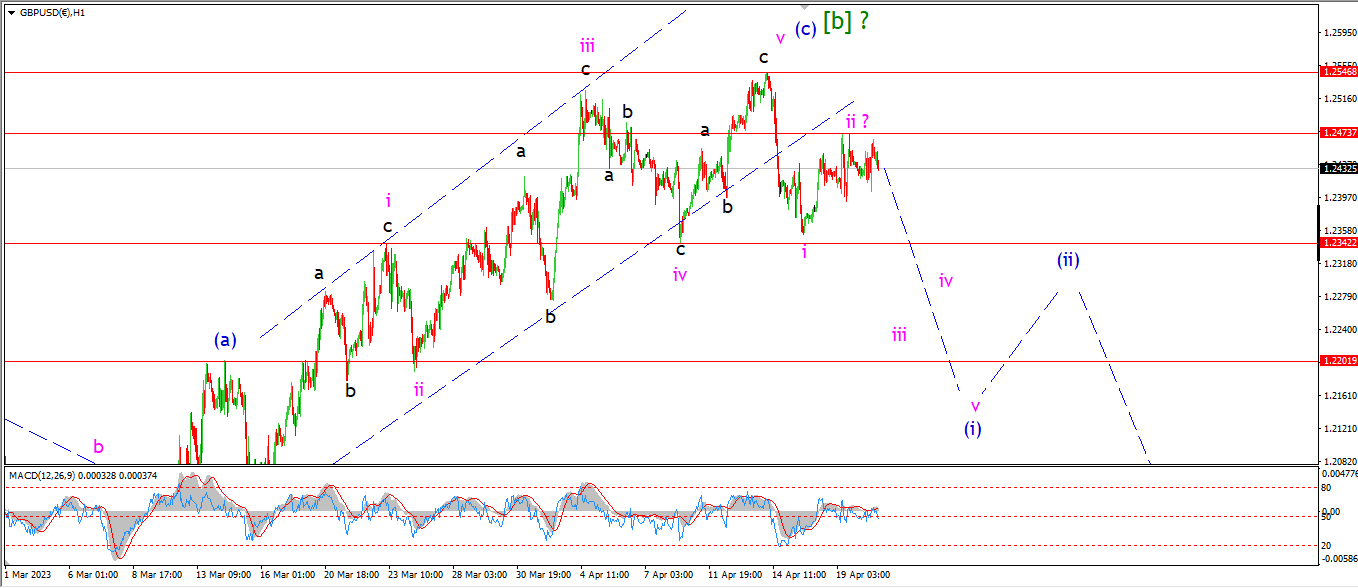Click the red 1.25468 price level tag
Screen dimensions: 1358x588
coord(1338,71)
